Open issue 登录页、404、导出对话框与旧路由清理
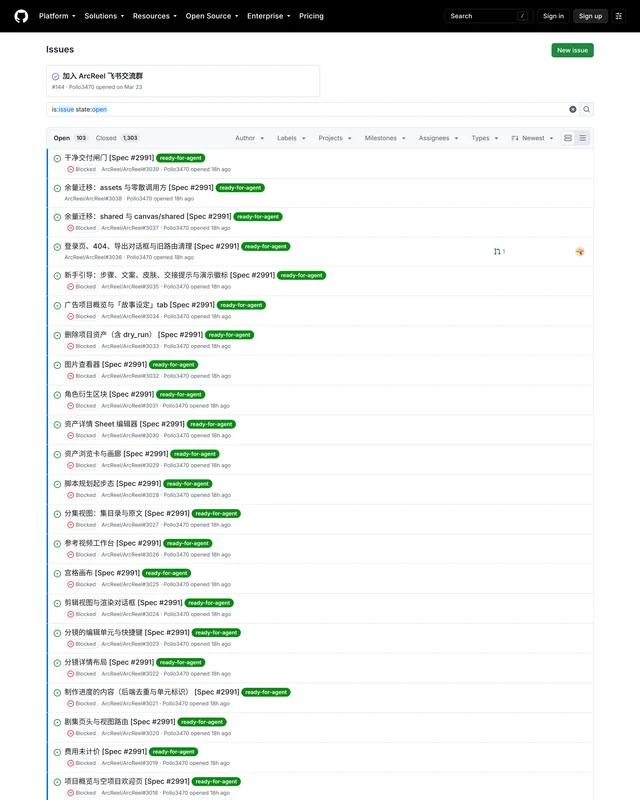This screenshot has width=640, height=800. click(x=152, y=246)
